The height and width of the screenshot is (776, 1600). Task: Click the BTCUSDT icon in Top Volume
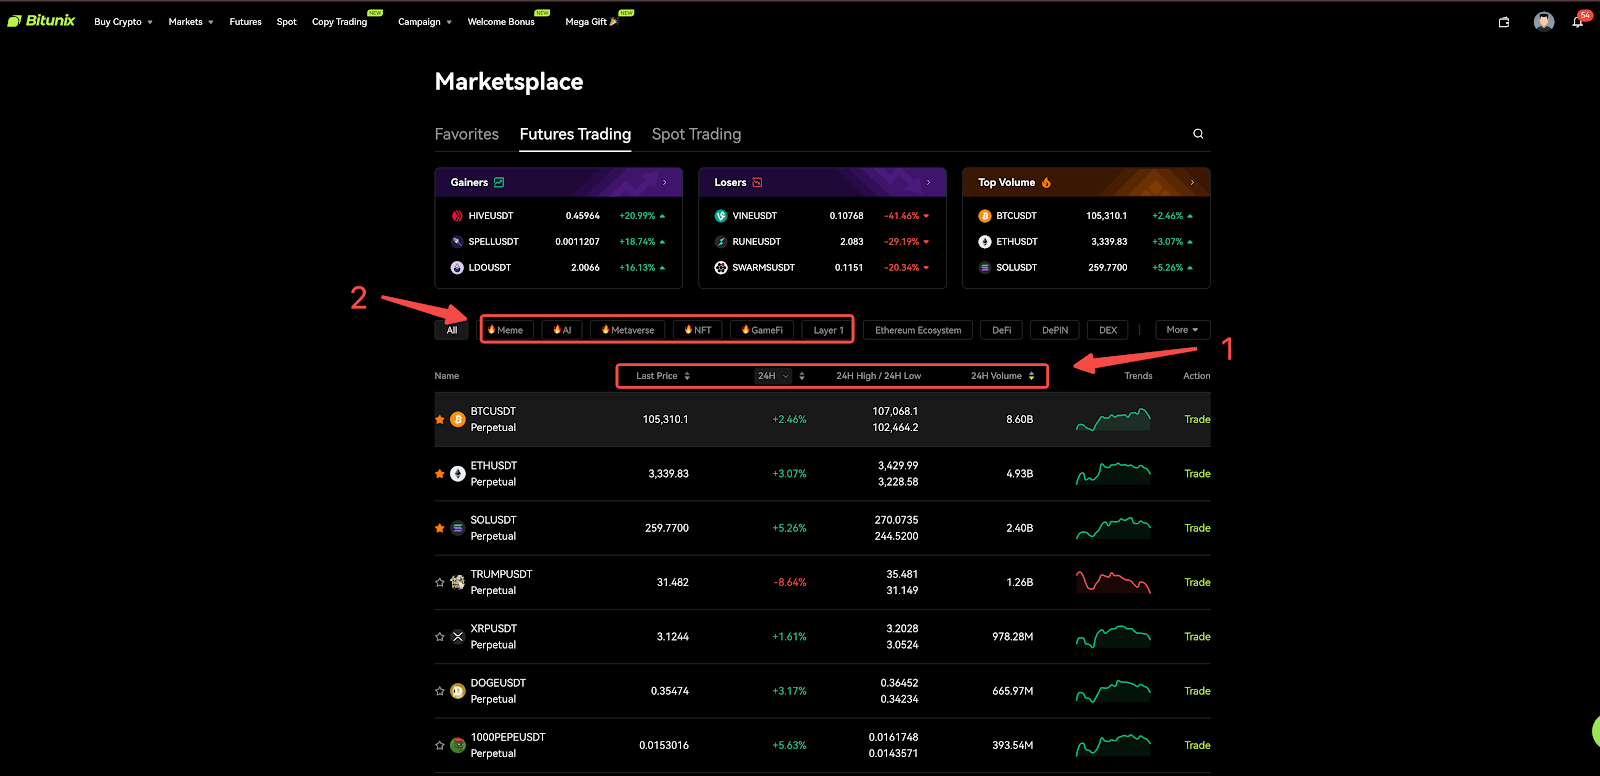coord(985,216)
